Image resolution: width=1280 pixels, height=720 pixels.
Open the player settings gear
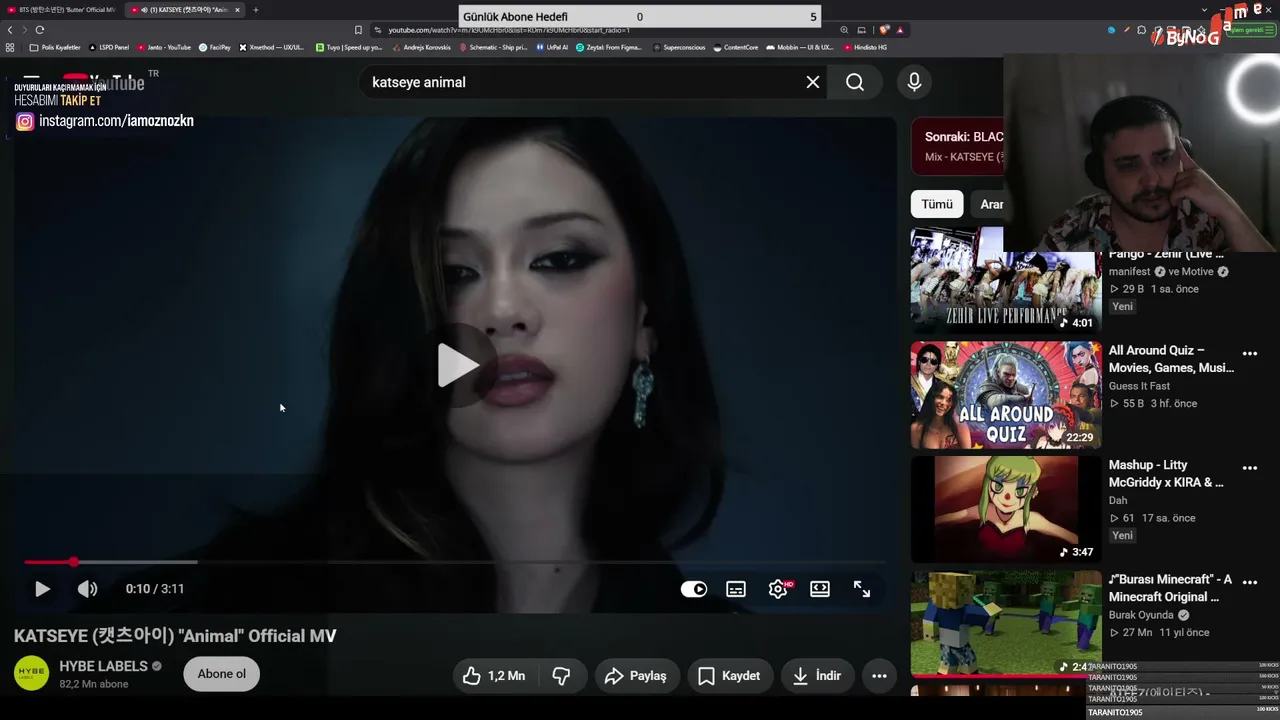point(778,589)
